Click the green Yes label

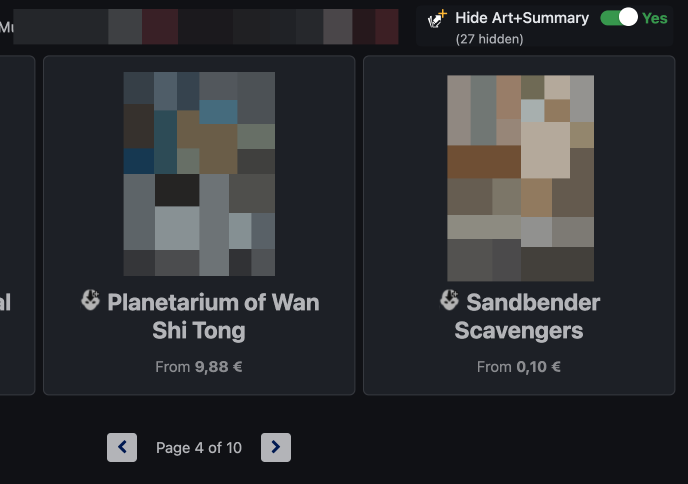click(655, 18)
